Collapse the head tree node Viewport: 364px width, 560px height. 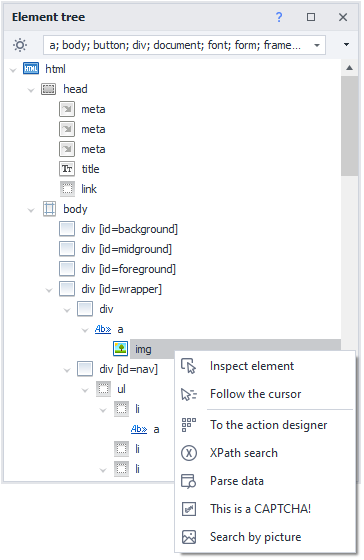31,90
